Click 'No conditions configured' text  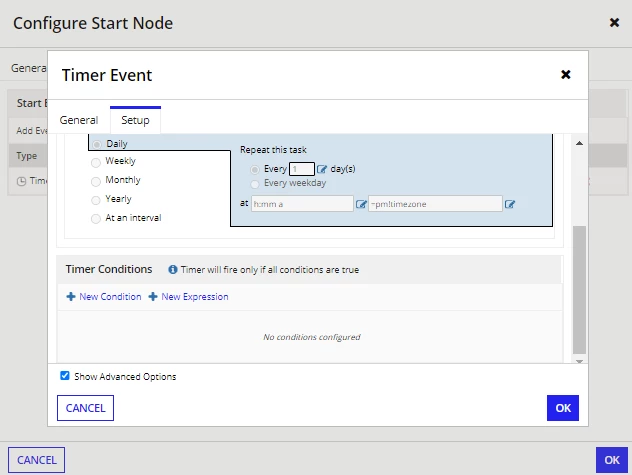point(312,337)
